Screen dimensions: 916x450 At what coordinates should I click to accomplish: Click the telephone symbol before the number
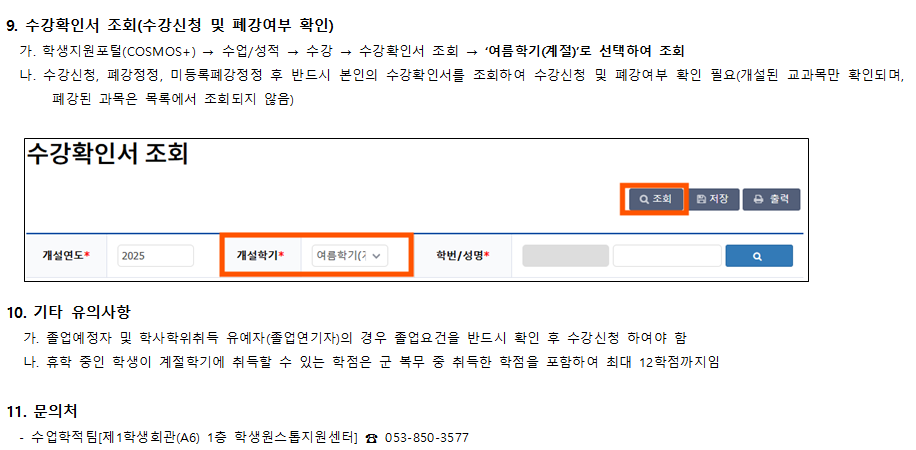(371, 438)
